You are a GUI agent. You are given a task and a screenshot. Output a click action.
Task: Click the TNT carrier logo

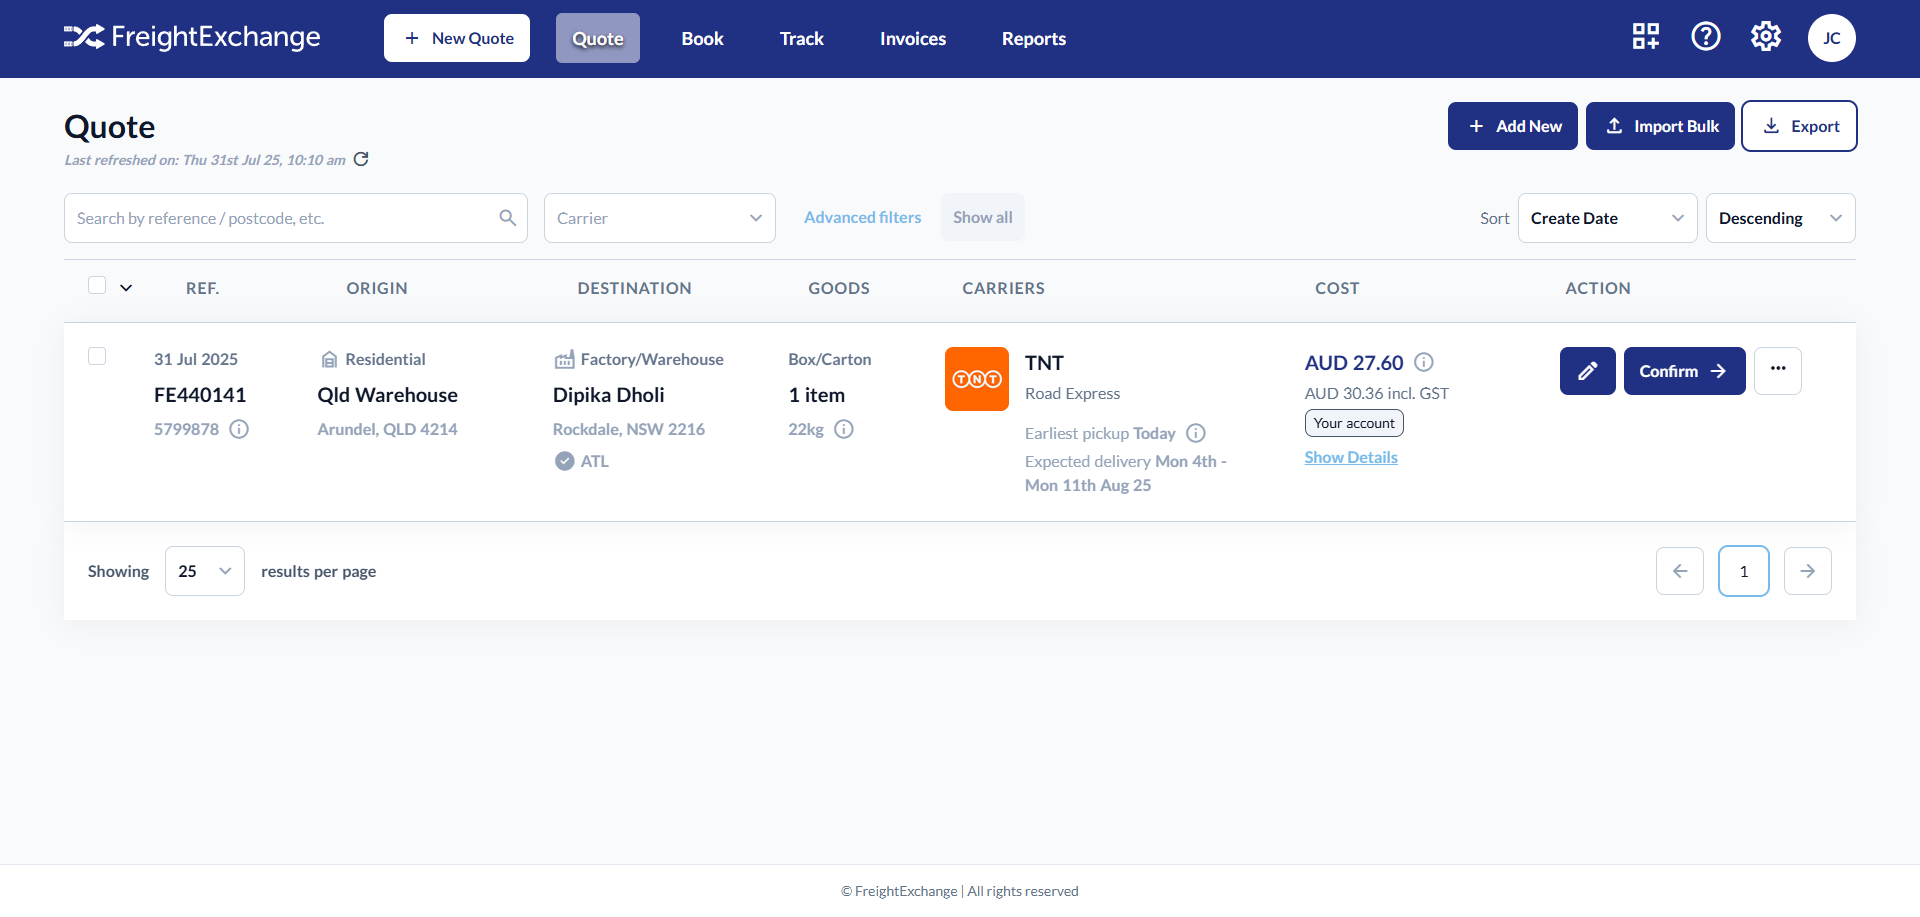point(977,379)
